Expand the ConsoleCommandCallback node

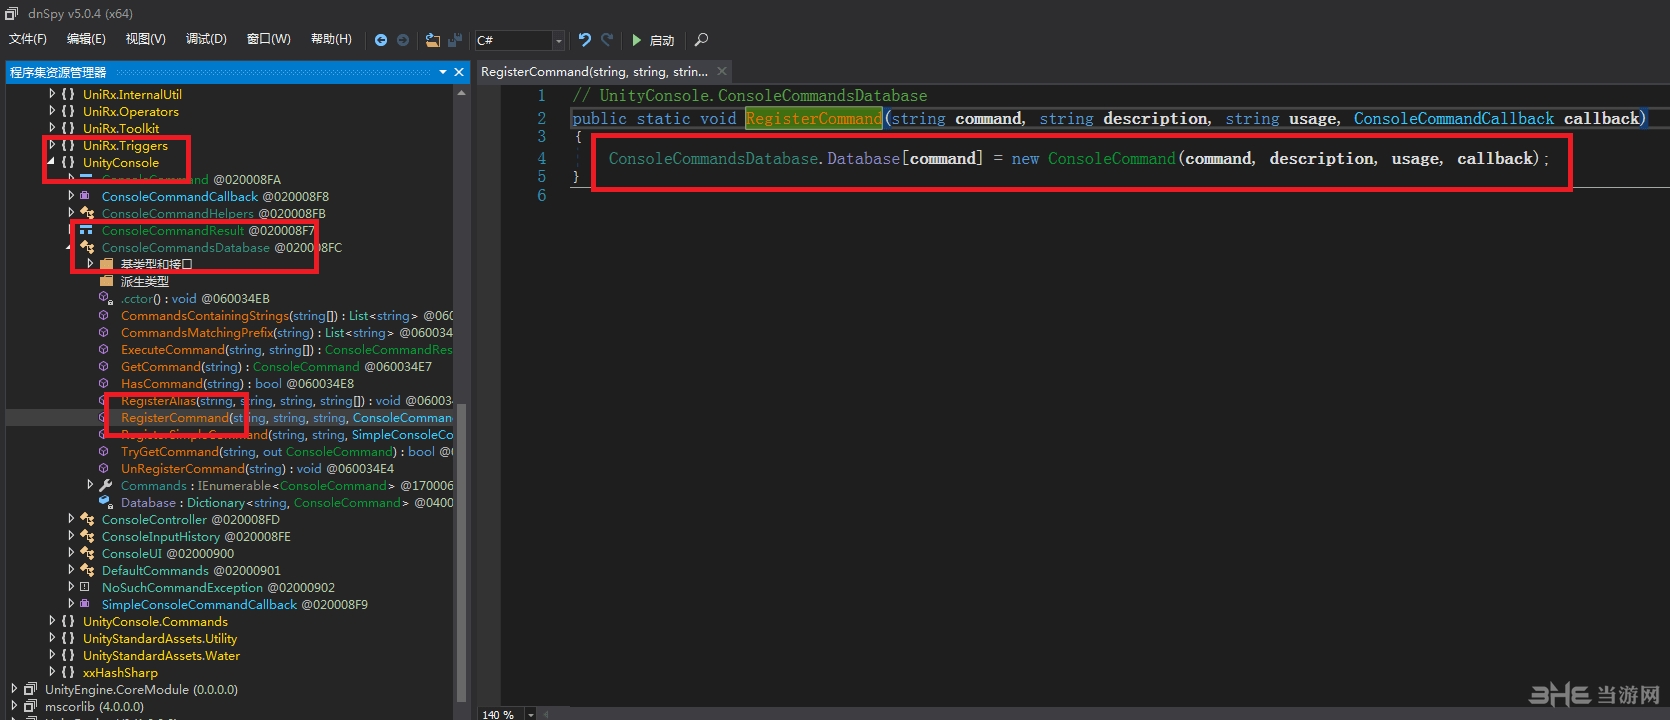pyautogui.click(x=71, y=196)
